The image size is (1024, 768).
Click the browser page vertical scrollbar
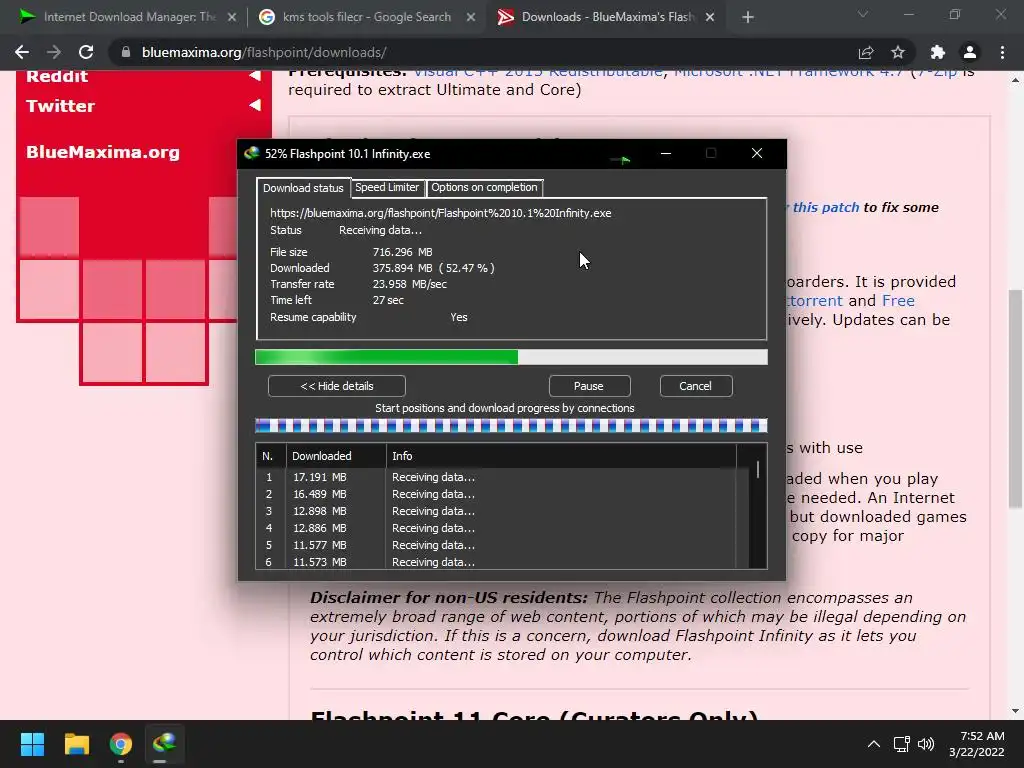(1015, 397)
